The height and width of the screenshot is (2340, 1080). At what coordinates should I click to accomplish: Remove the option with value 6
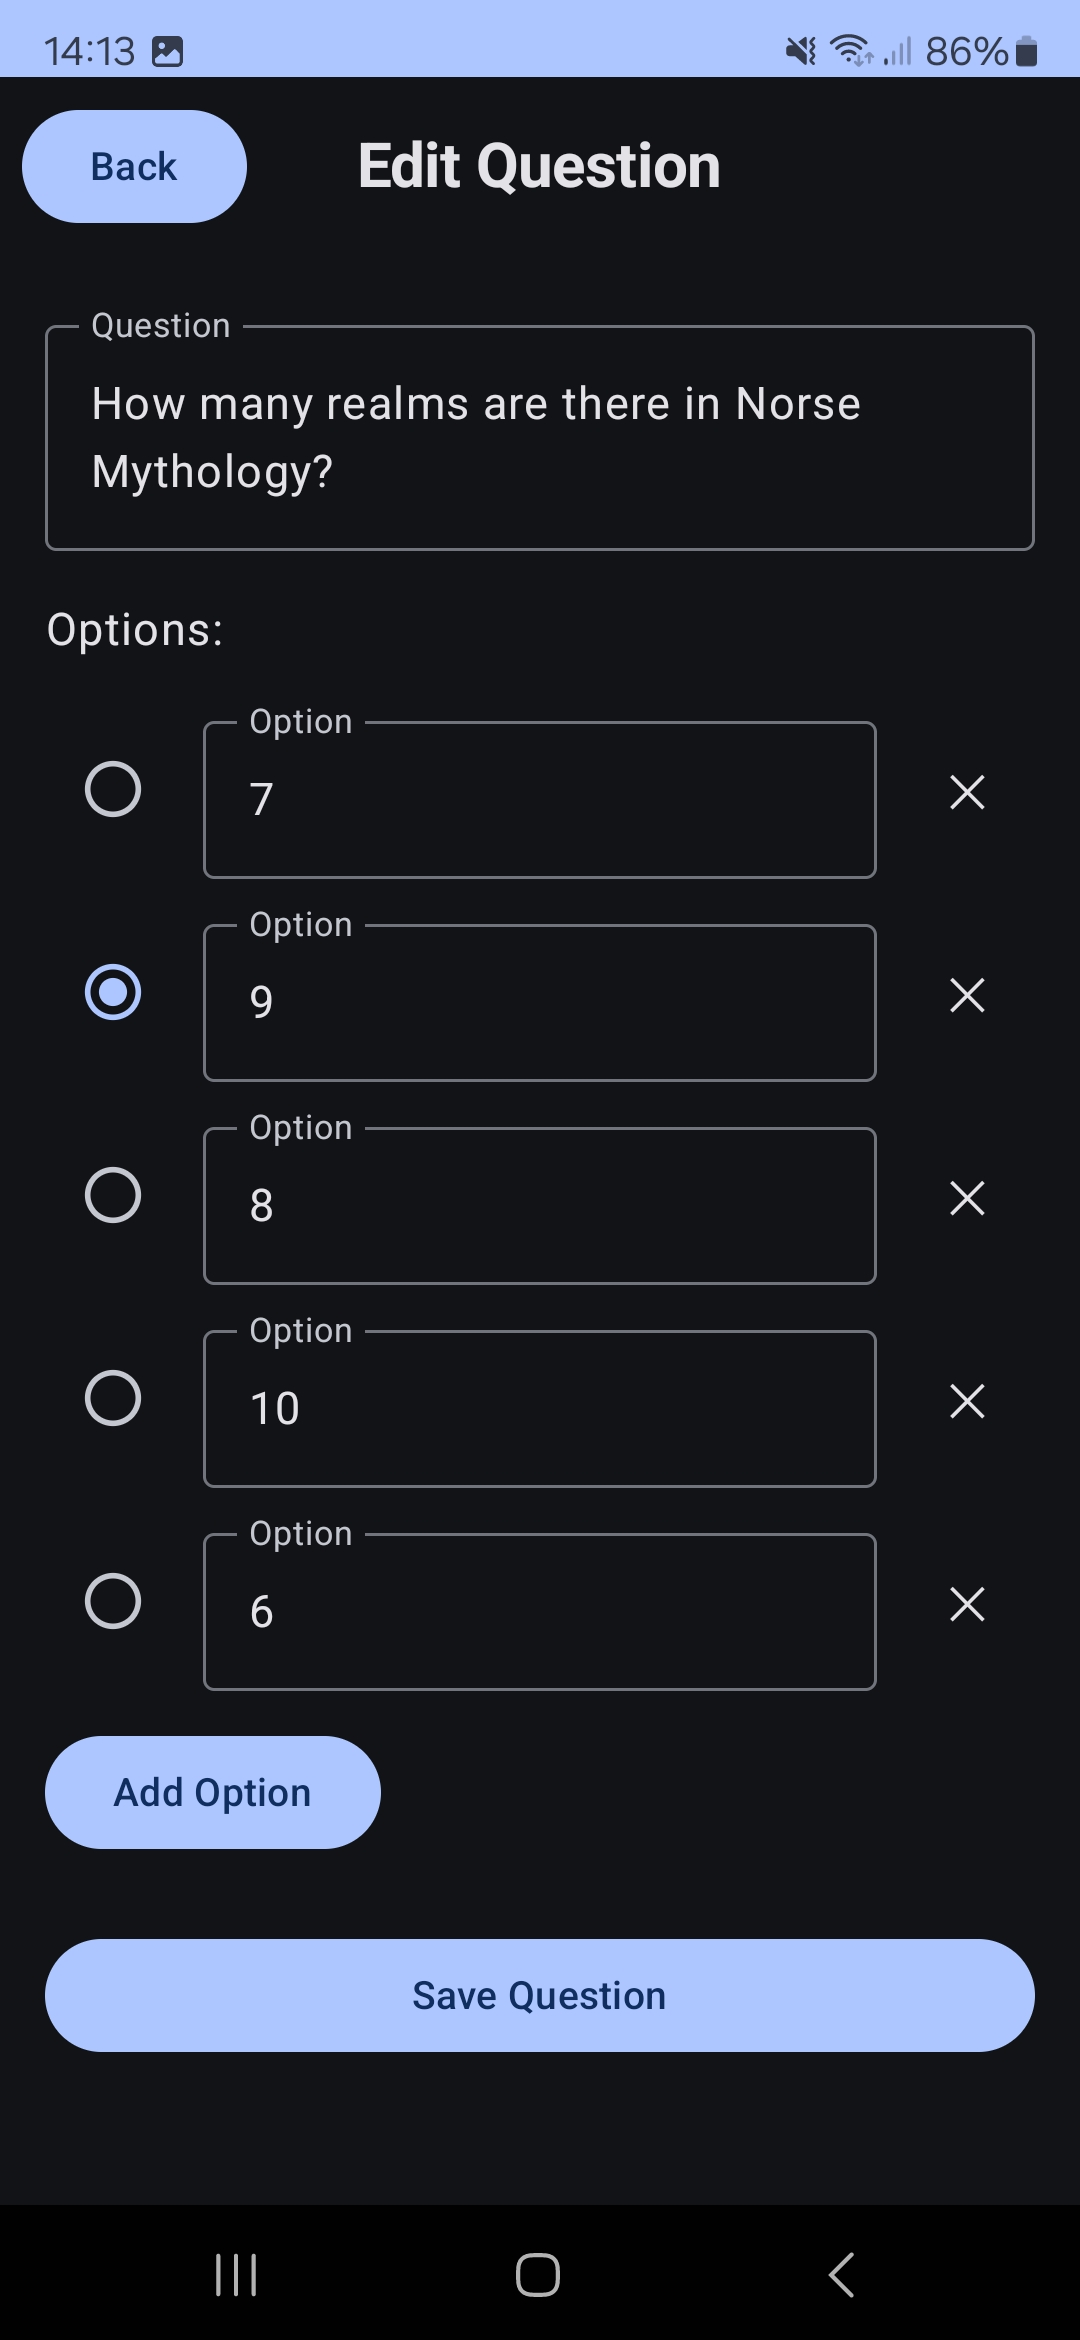click(x=967, y=1604)
